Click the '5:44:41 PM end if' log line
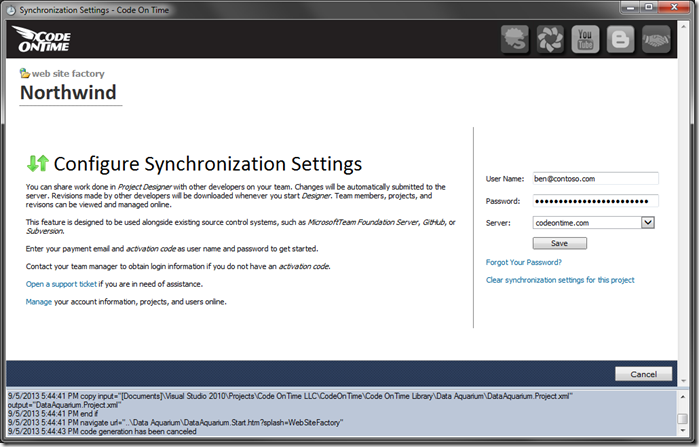Screen dimensions: 699x447 coord(53,414)
